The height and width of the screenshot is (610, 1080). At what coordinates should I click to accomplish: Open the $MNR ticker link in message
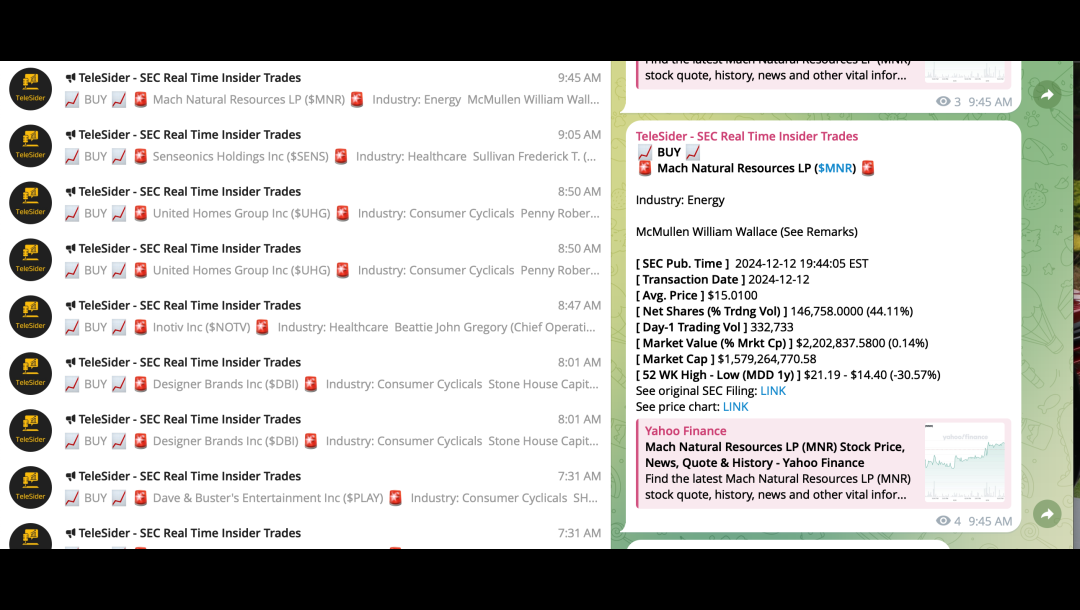[835, 168]
